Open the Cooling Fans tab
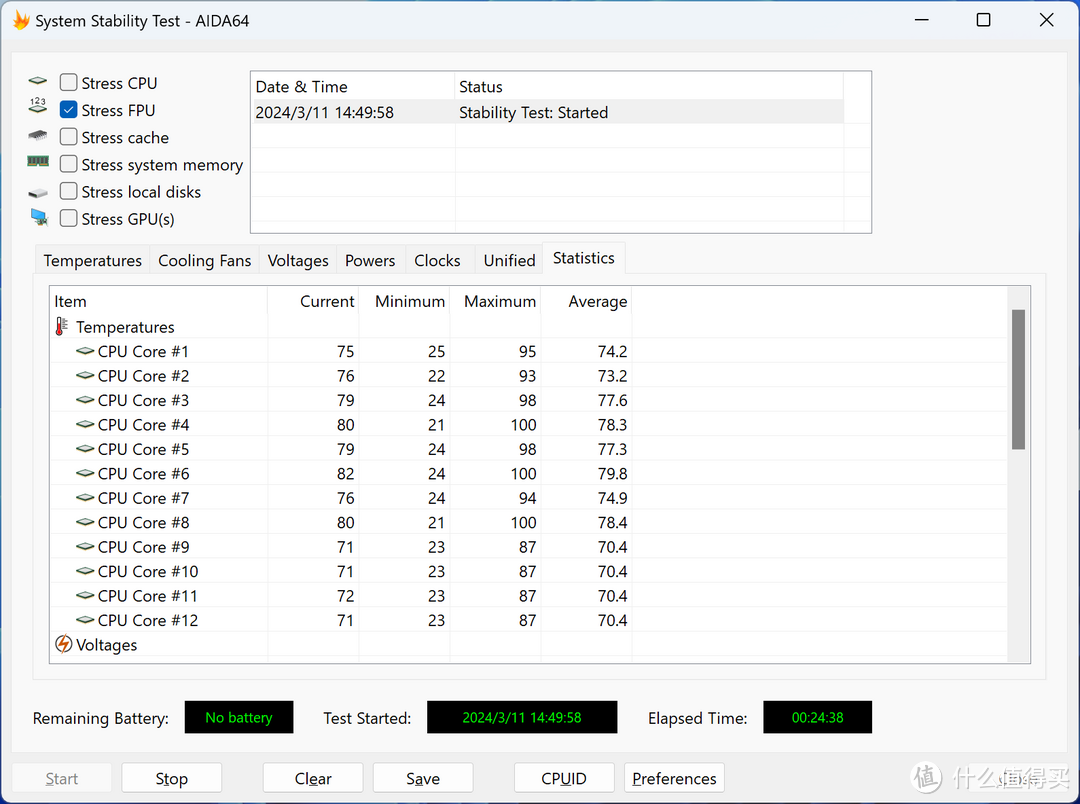The height and width of the screenshot is (804, 1080). click(205, 260)
